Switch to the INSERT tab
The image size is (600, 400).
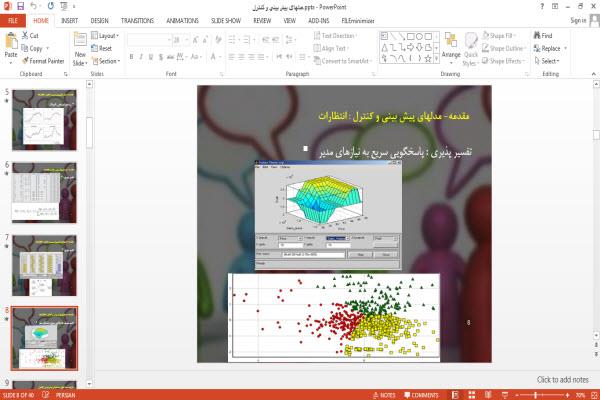pos(69,21)
